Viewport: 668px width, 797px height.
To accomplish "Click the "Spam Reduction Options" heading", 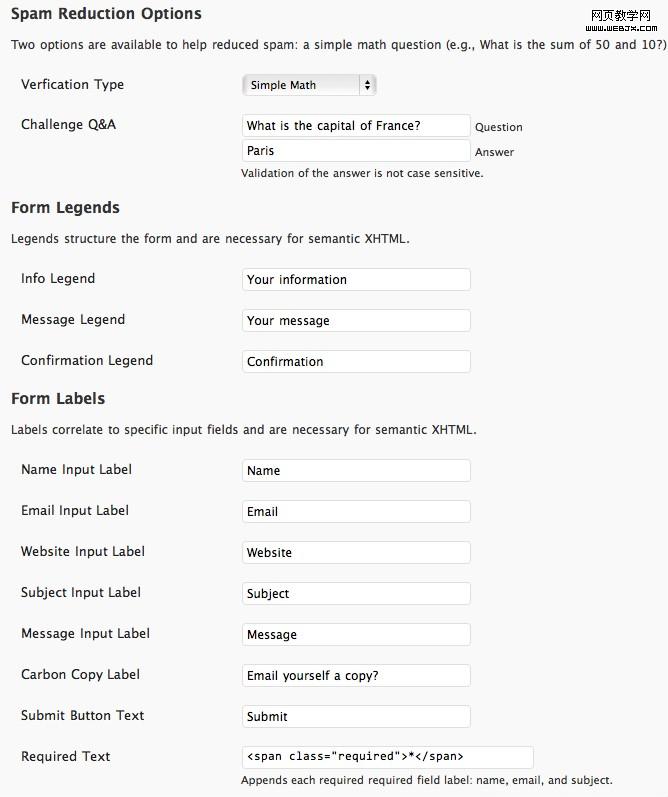I will tap(106, 14).
